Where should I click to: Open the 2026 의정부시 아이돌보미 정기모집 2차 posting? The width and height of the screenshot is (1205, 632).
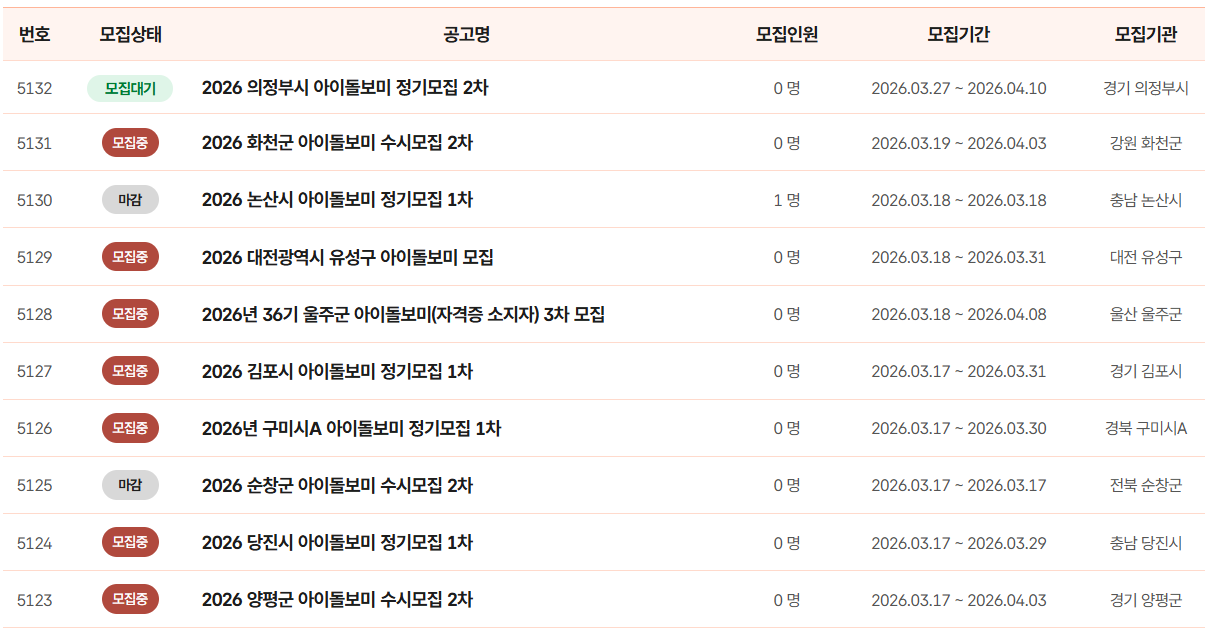point(345,88)
